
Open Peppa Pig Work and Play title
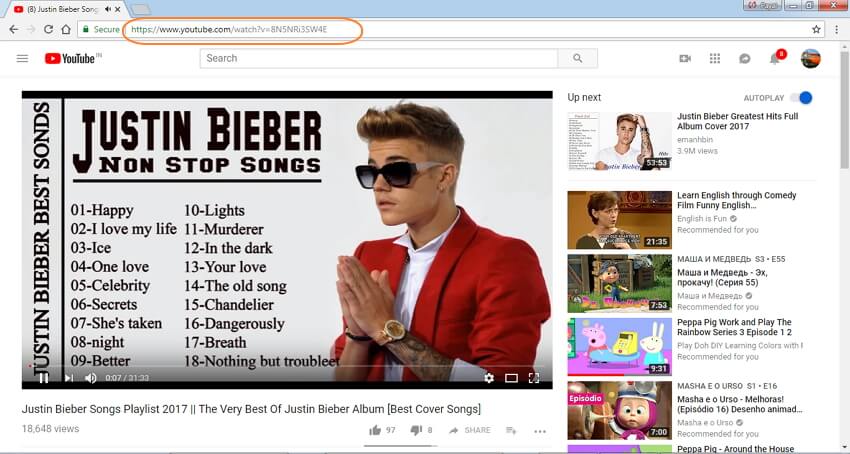click(735, 327)
